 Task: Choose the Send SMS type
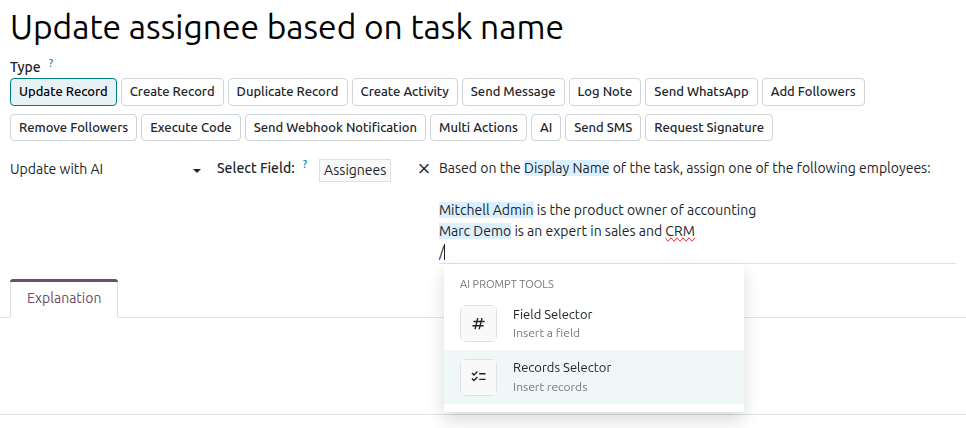(603, 127)
